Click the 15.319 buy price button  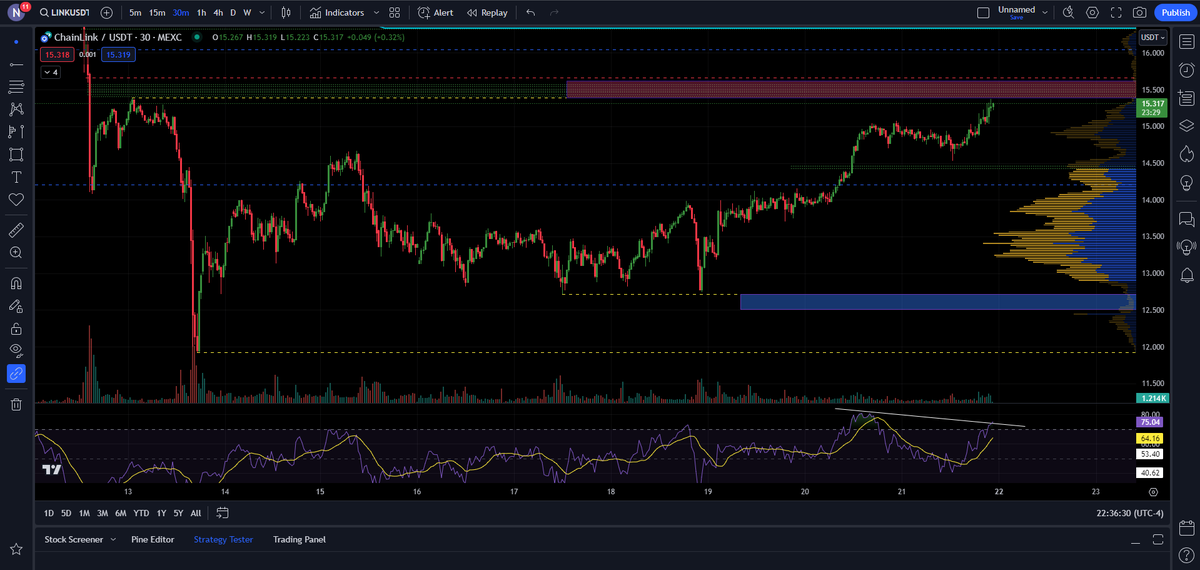pos(118,55)
